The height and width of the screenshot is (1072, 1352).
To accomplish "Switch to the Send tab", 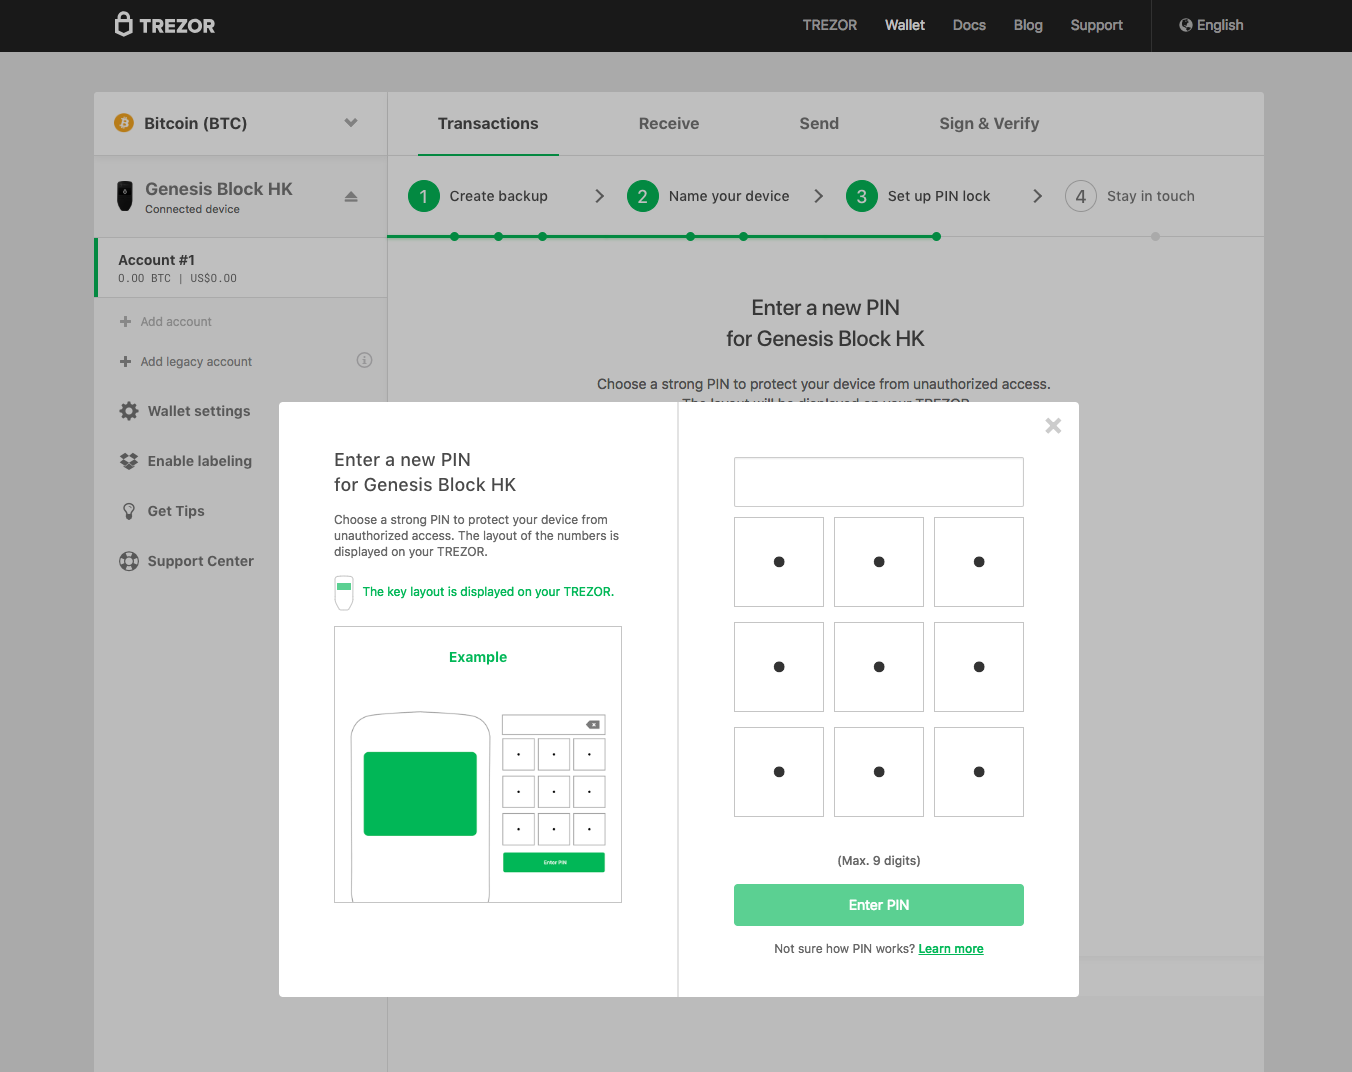I will [819, 124].
